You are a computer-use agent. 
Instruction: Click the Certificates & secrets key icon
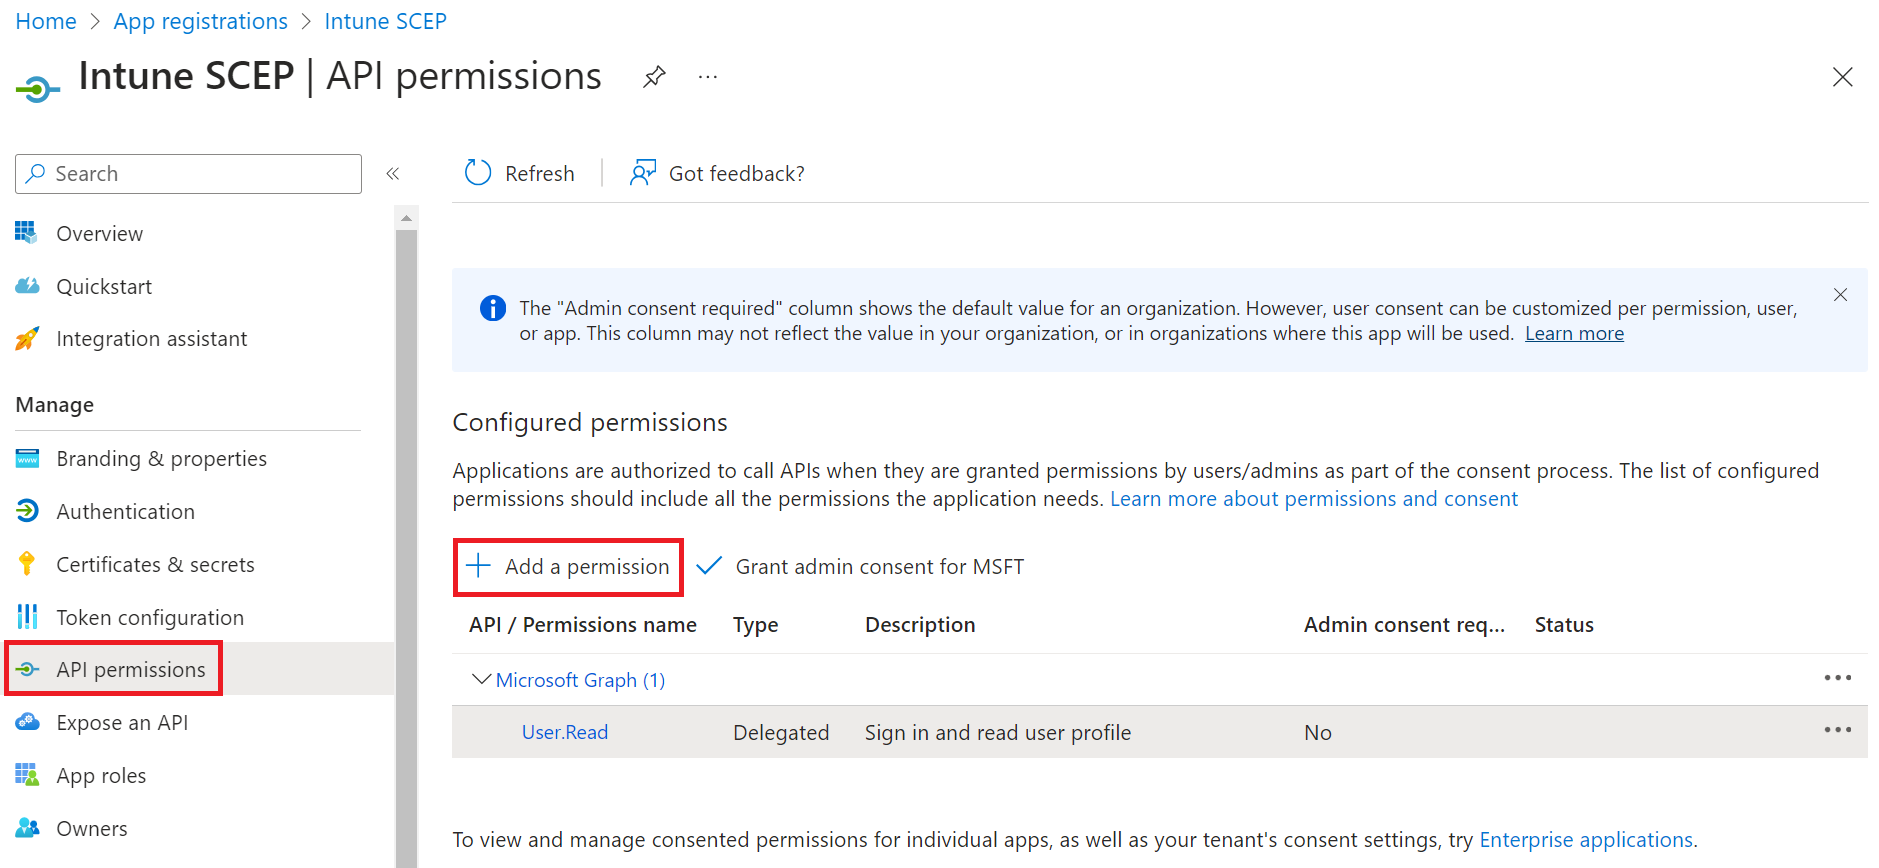[x=27, y=564]
